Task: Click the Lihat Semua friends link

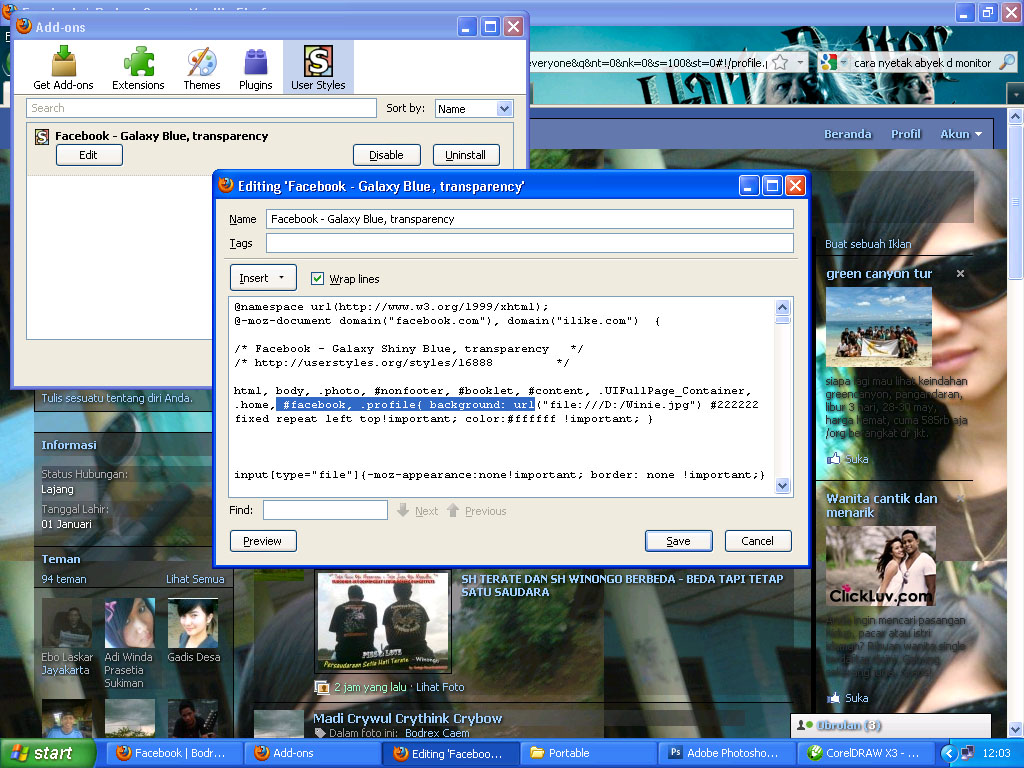Action: [195, 579]
